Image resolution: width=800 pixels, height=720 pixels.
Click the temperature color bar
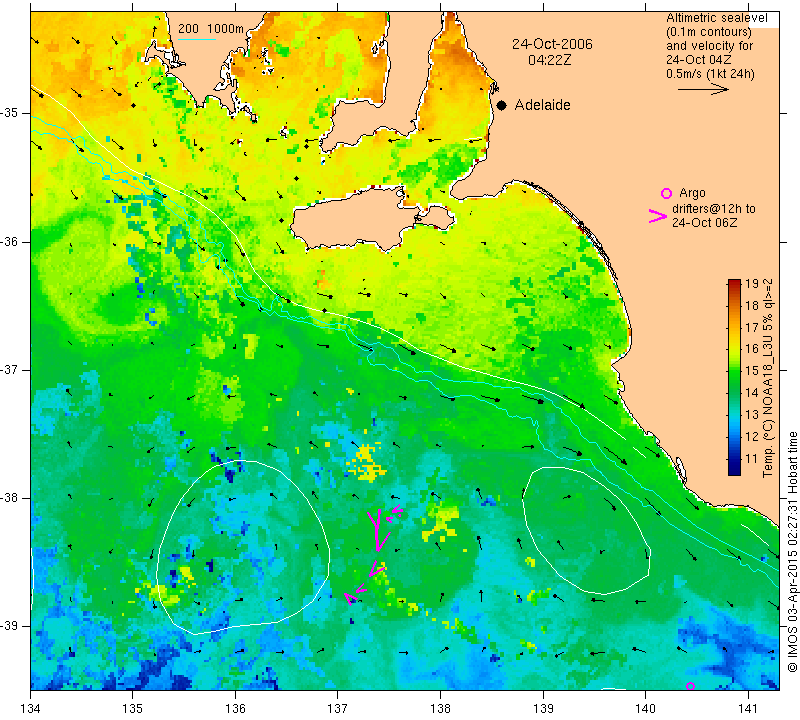(x=734, y=377)
